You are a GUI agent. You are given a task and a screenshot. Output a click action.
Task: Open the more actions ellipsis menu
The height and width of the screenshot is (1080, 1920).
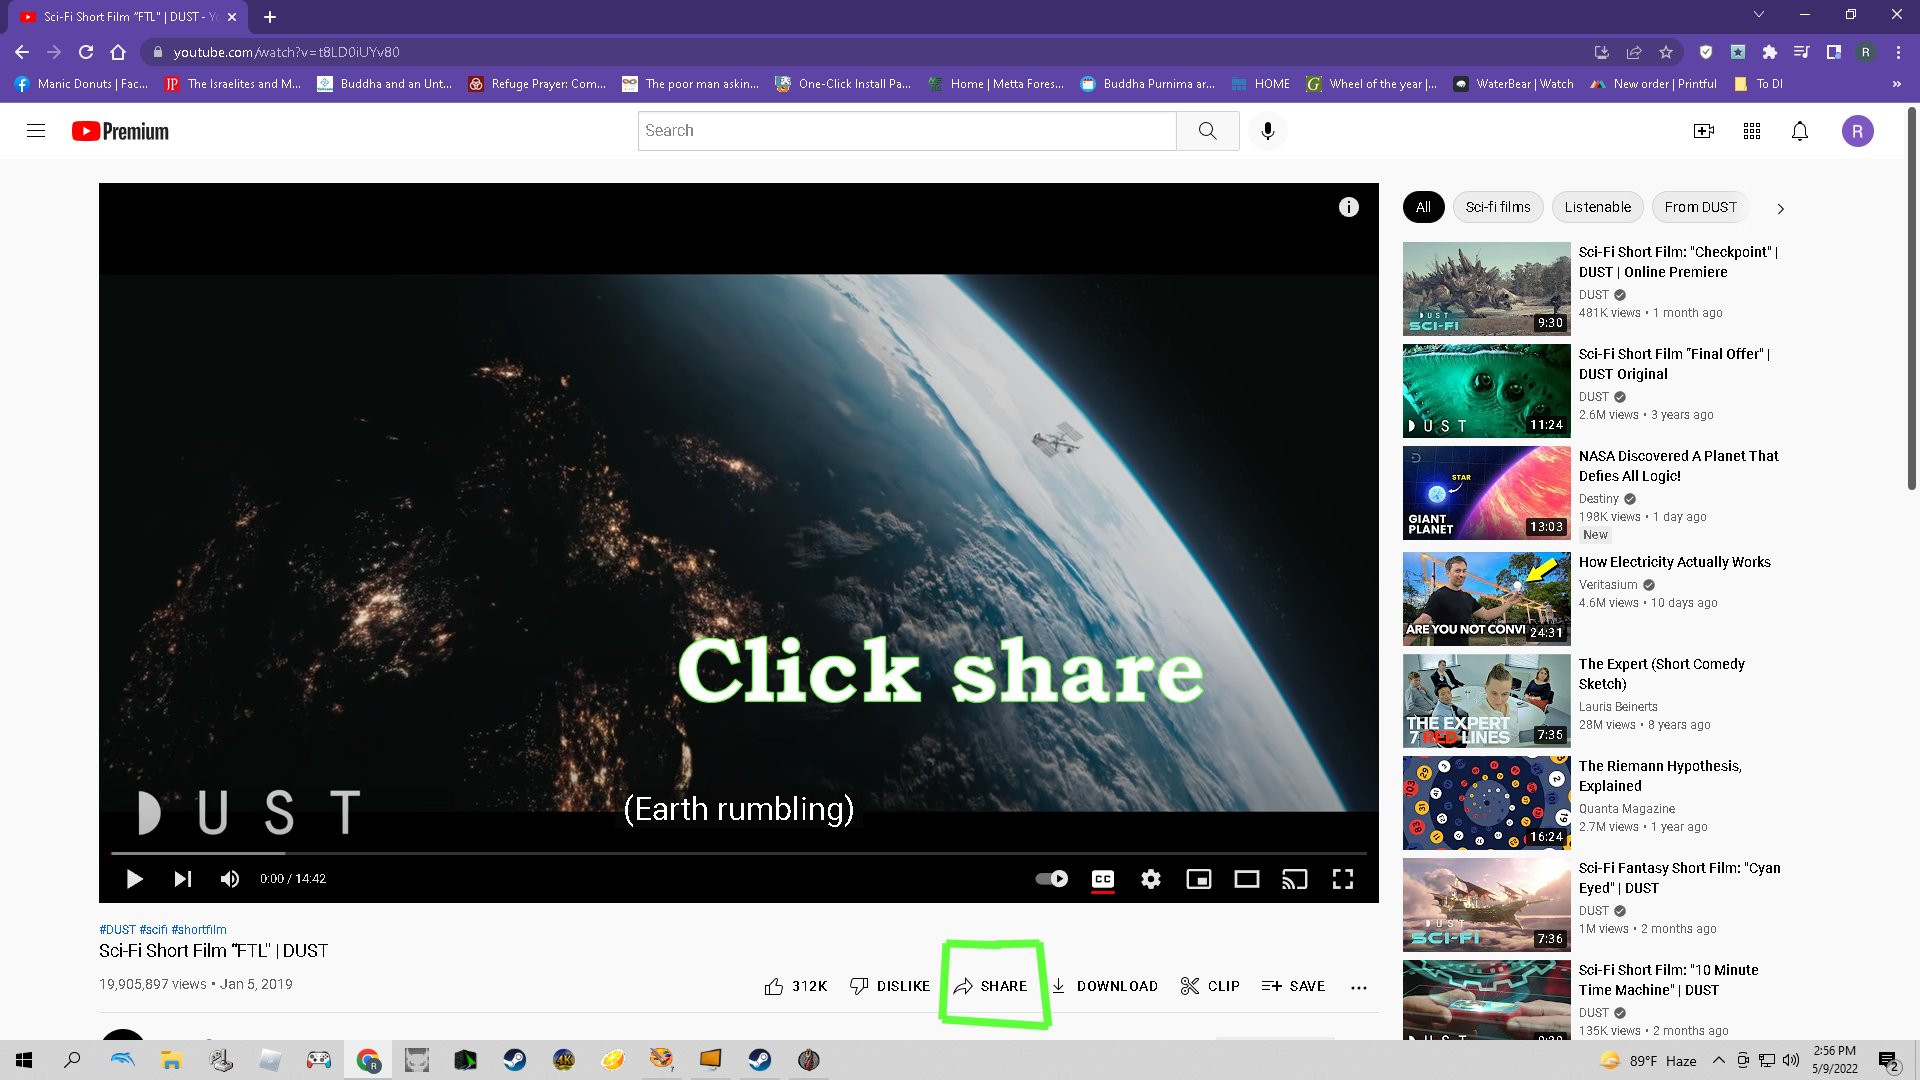coord(1358,987)
